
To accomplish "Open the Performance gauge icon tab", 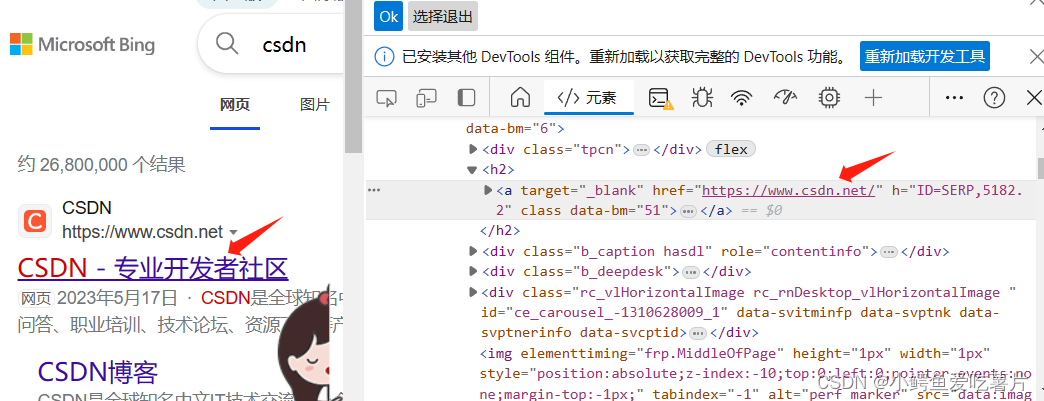I will click(785, 98).
